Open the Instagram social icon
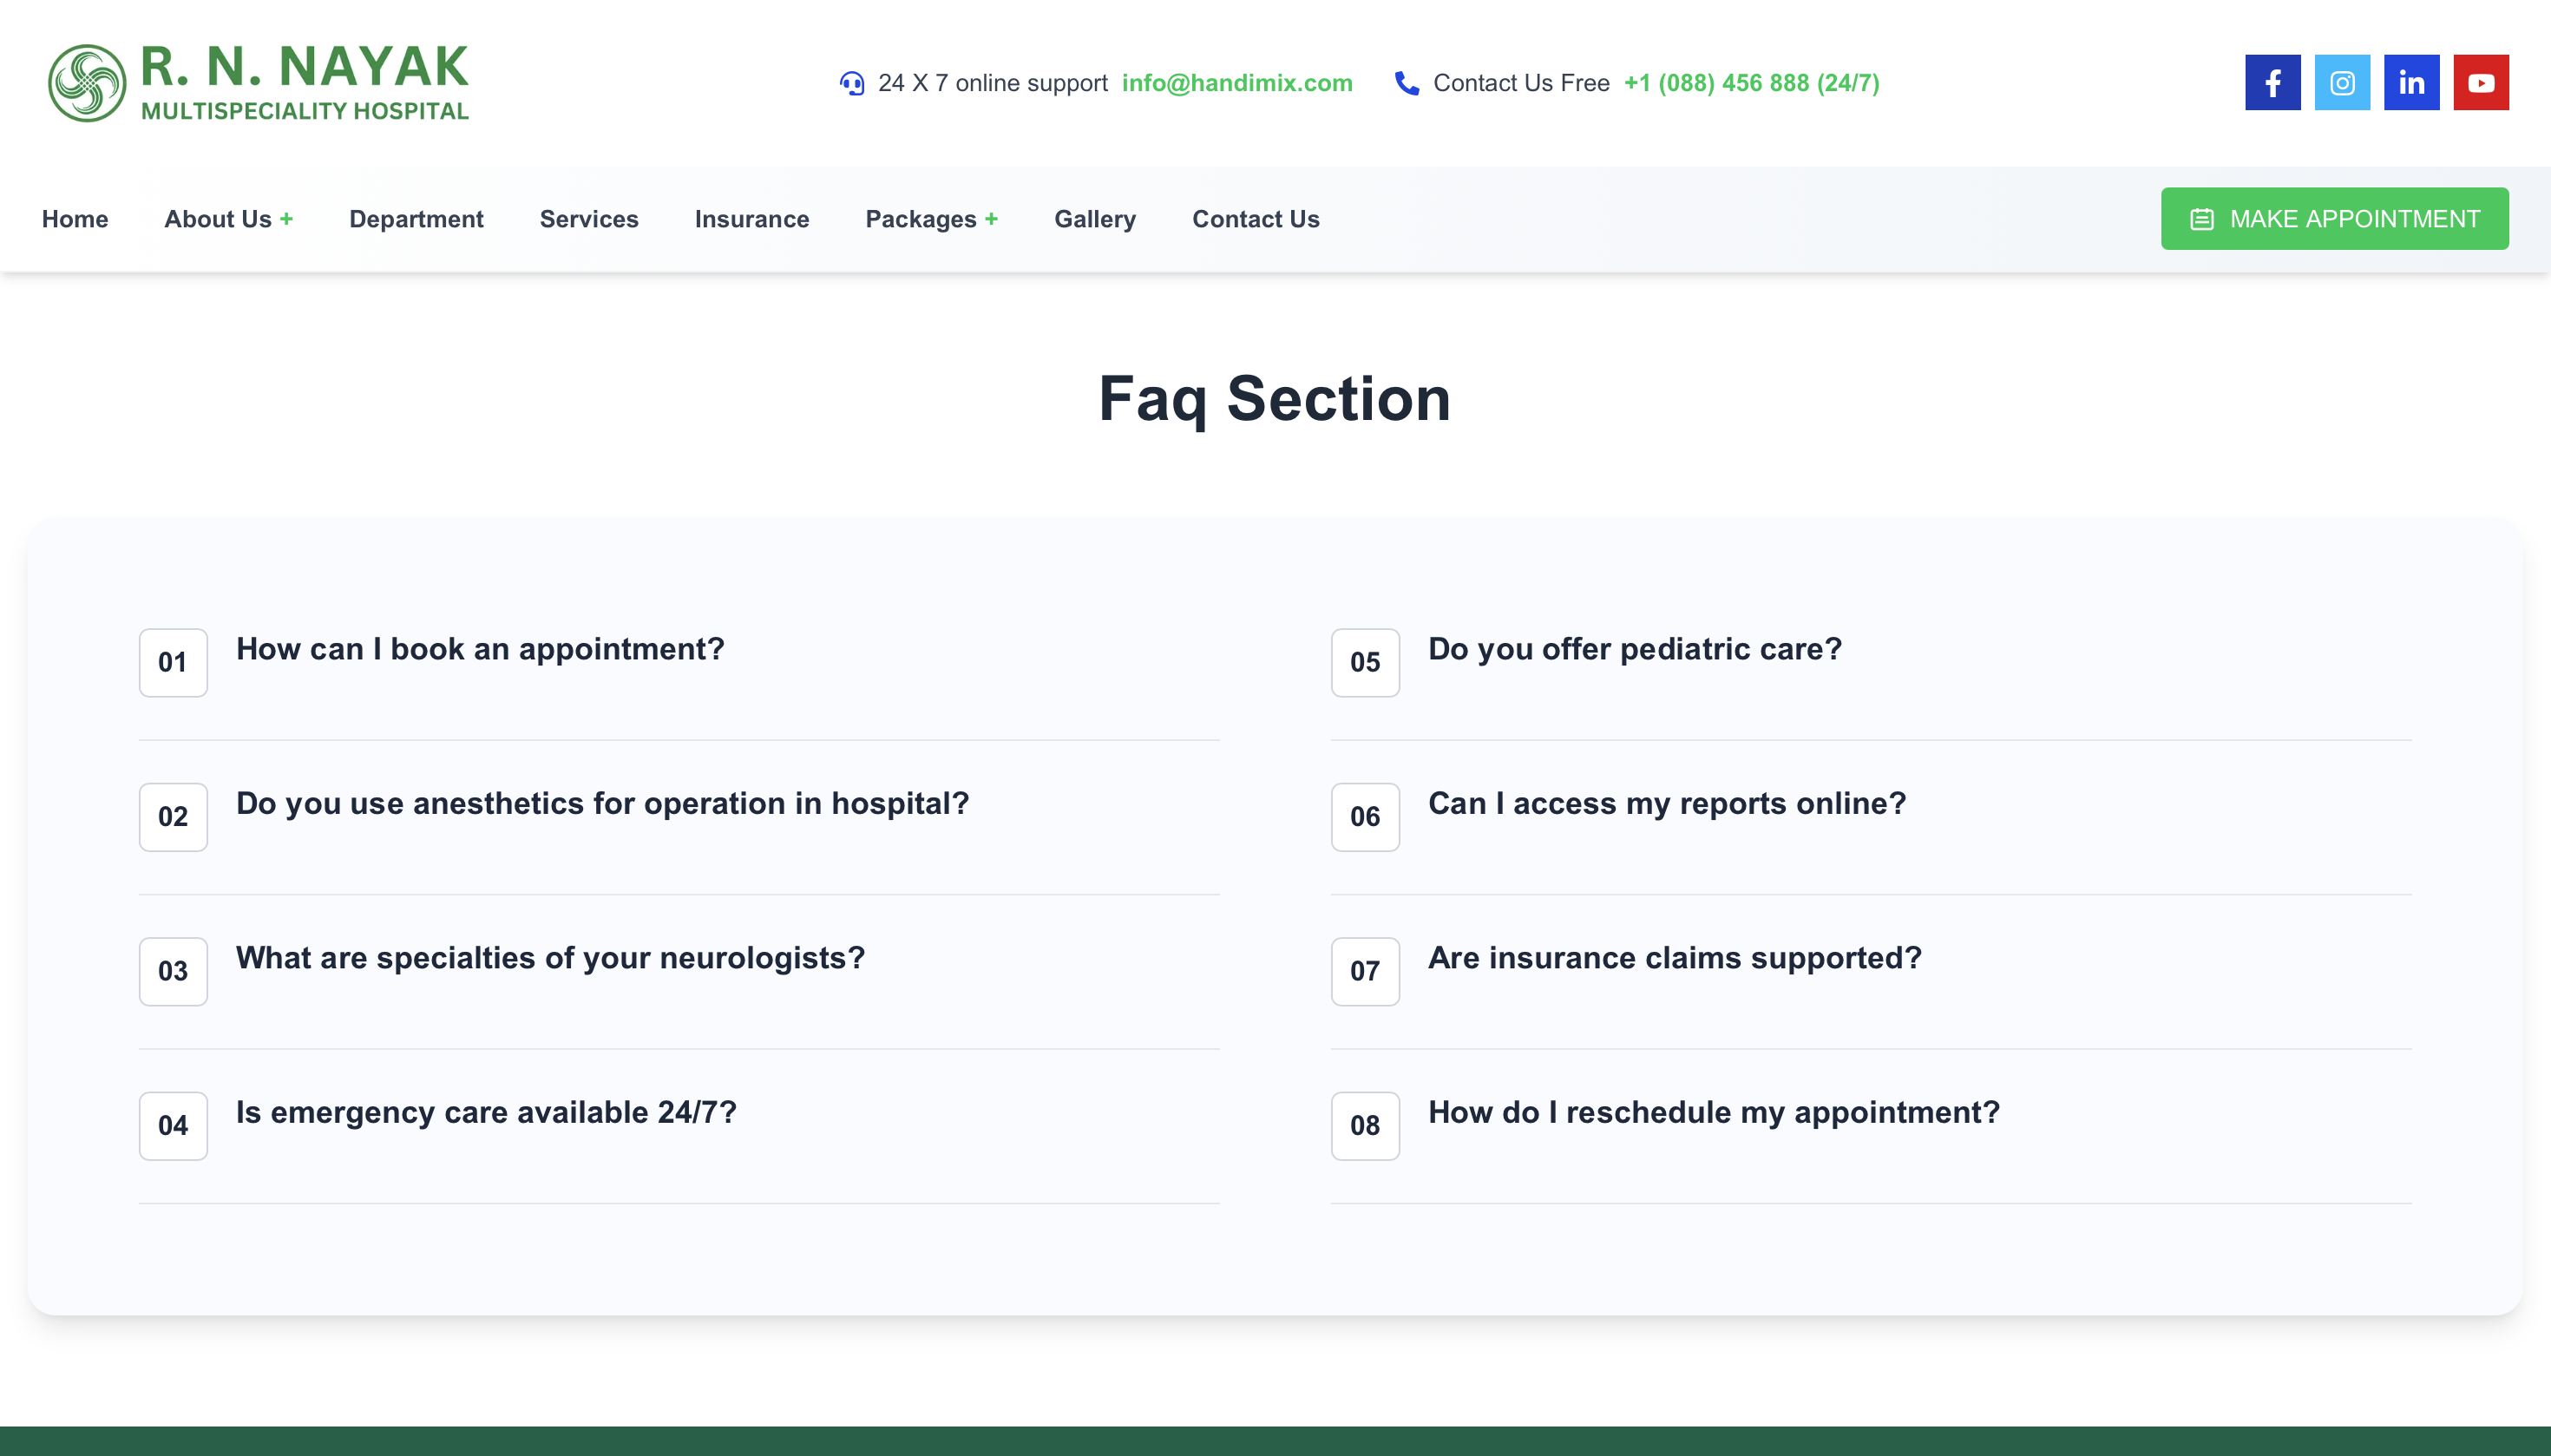The width and height of the screenshot is (2551, 1456). (x=2342, y=83)
